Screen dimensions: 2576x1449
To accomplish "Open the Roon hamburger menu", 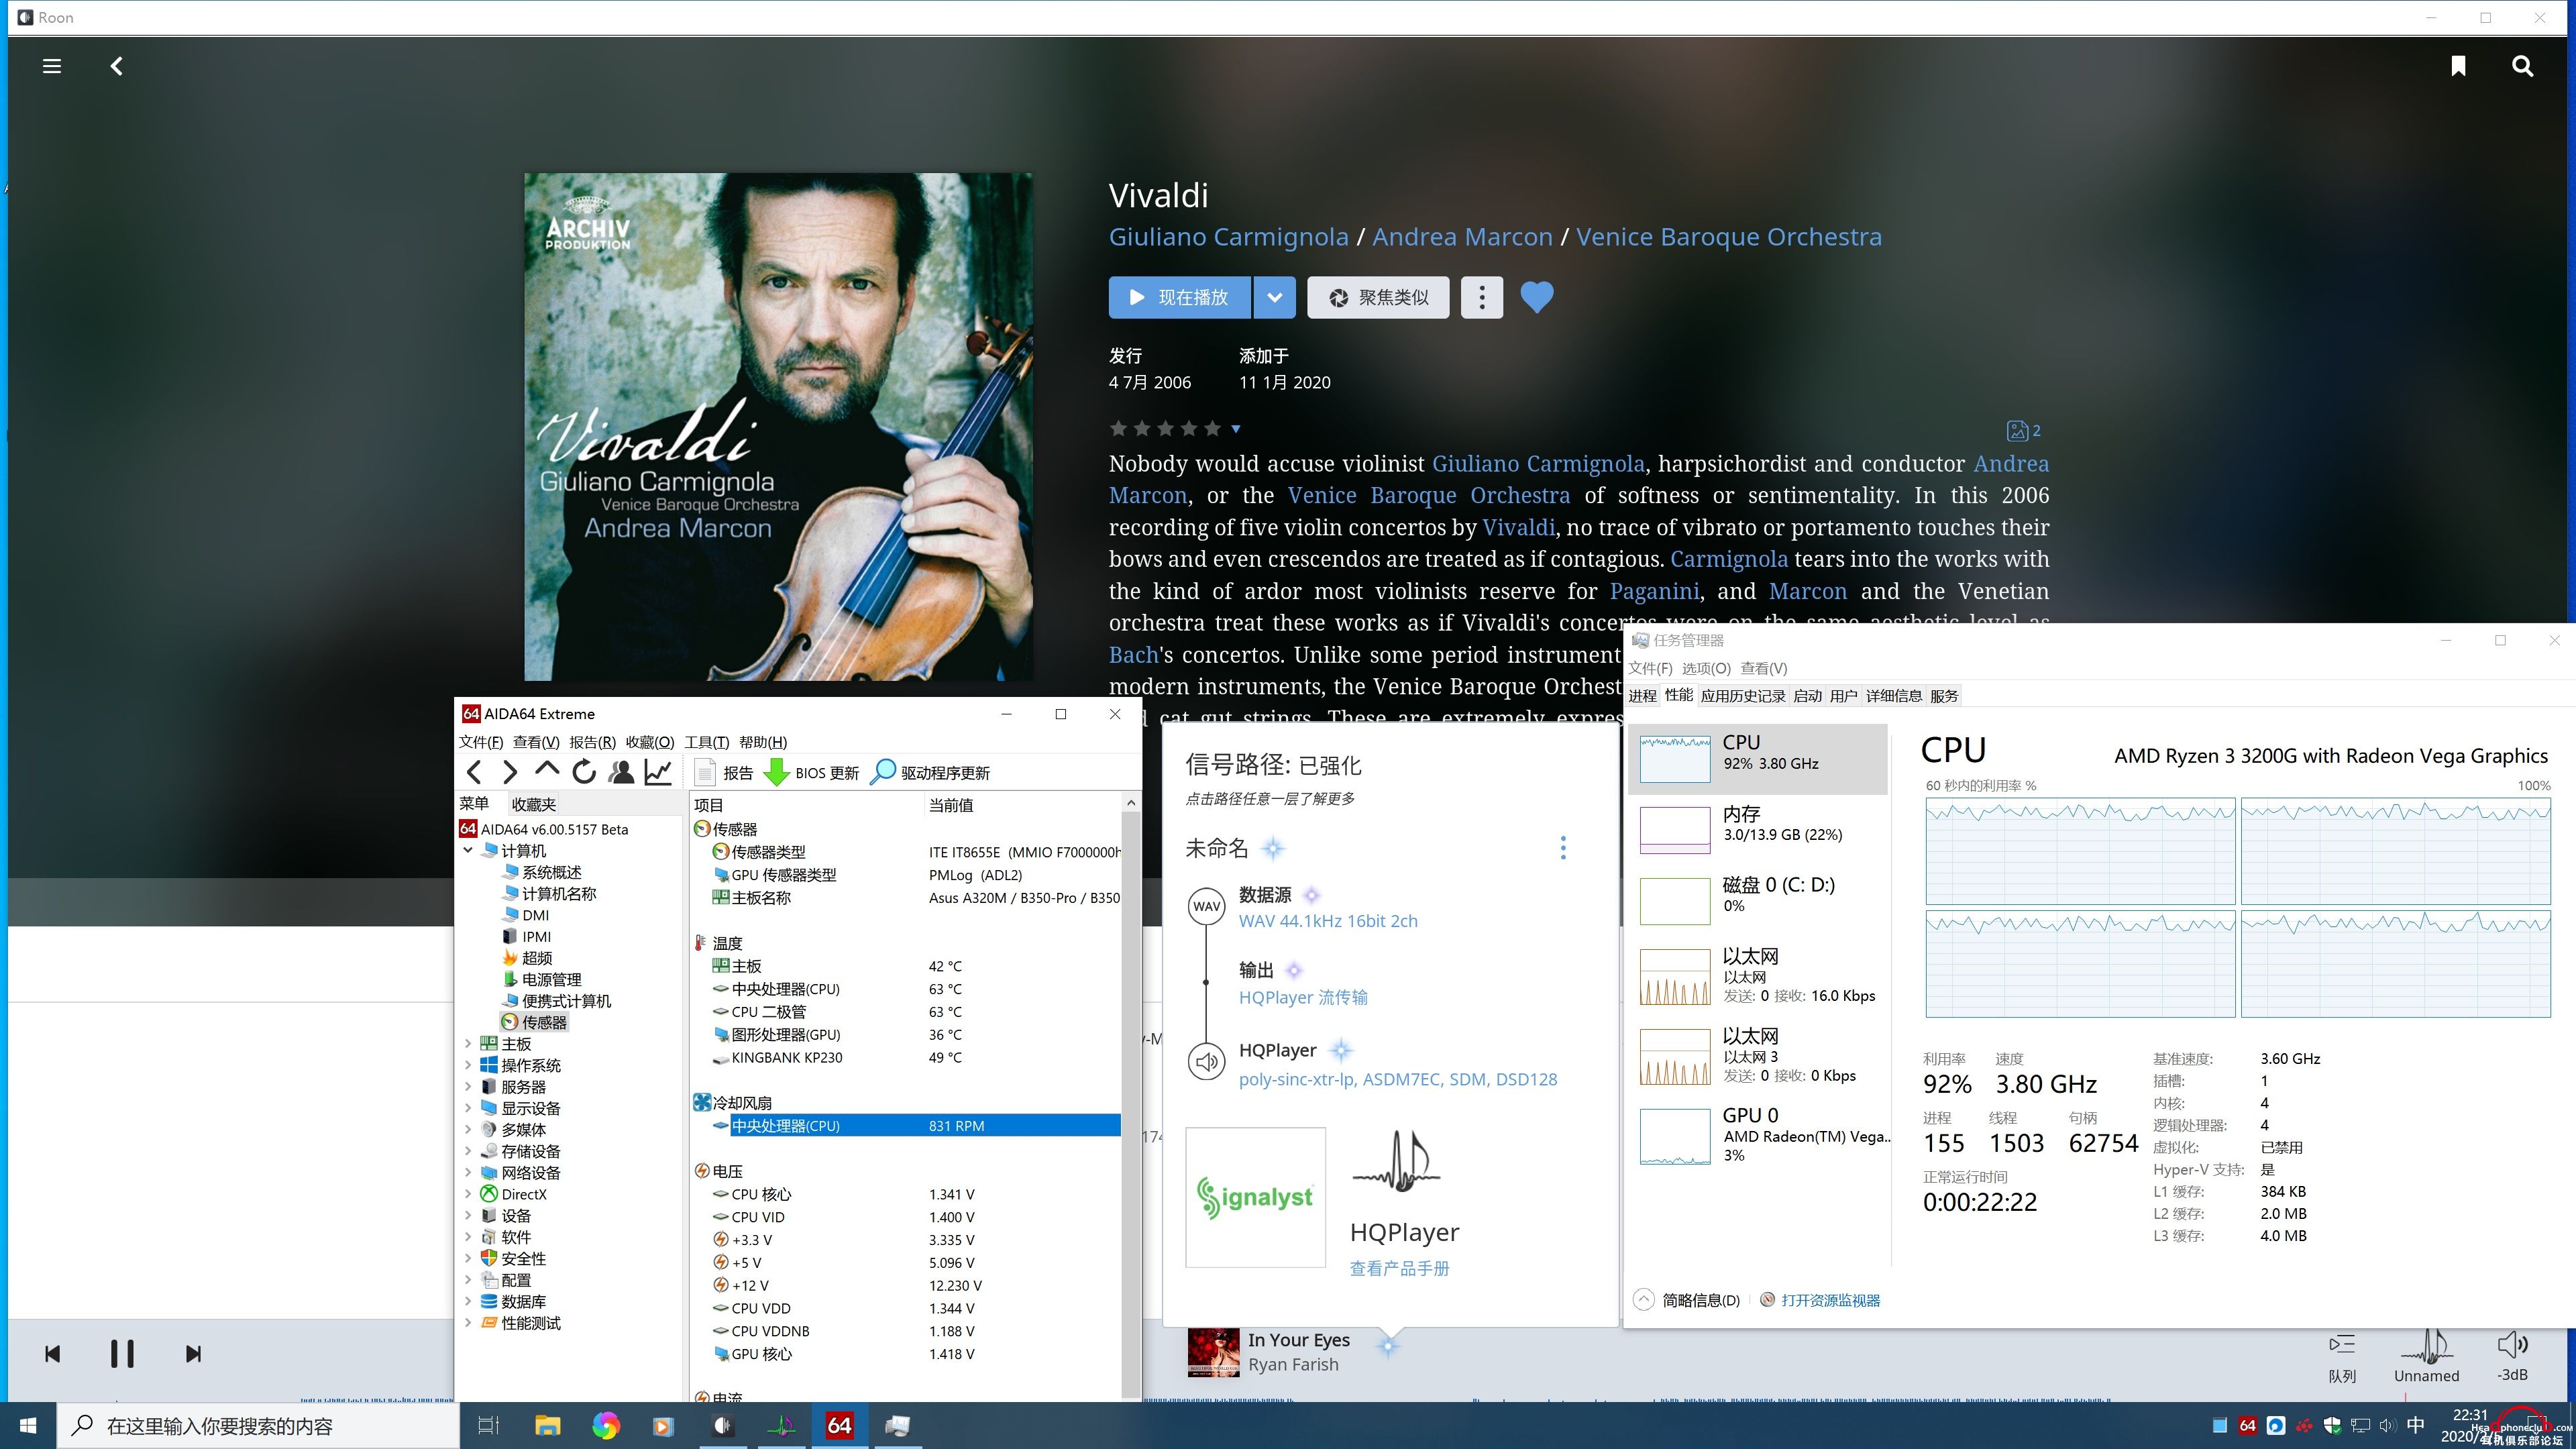I will 52,66.
